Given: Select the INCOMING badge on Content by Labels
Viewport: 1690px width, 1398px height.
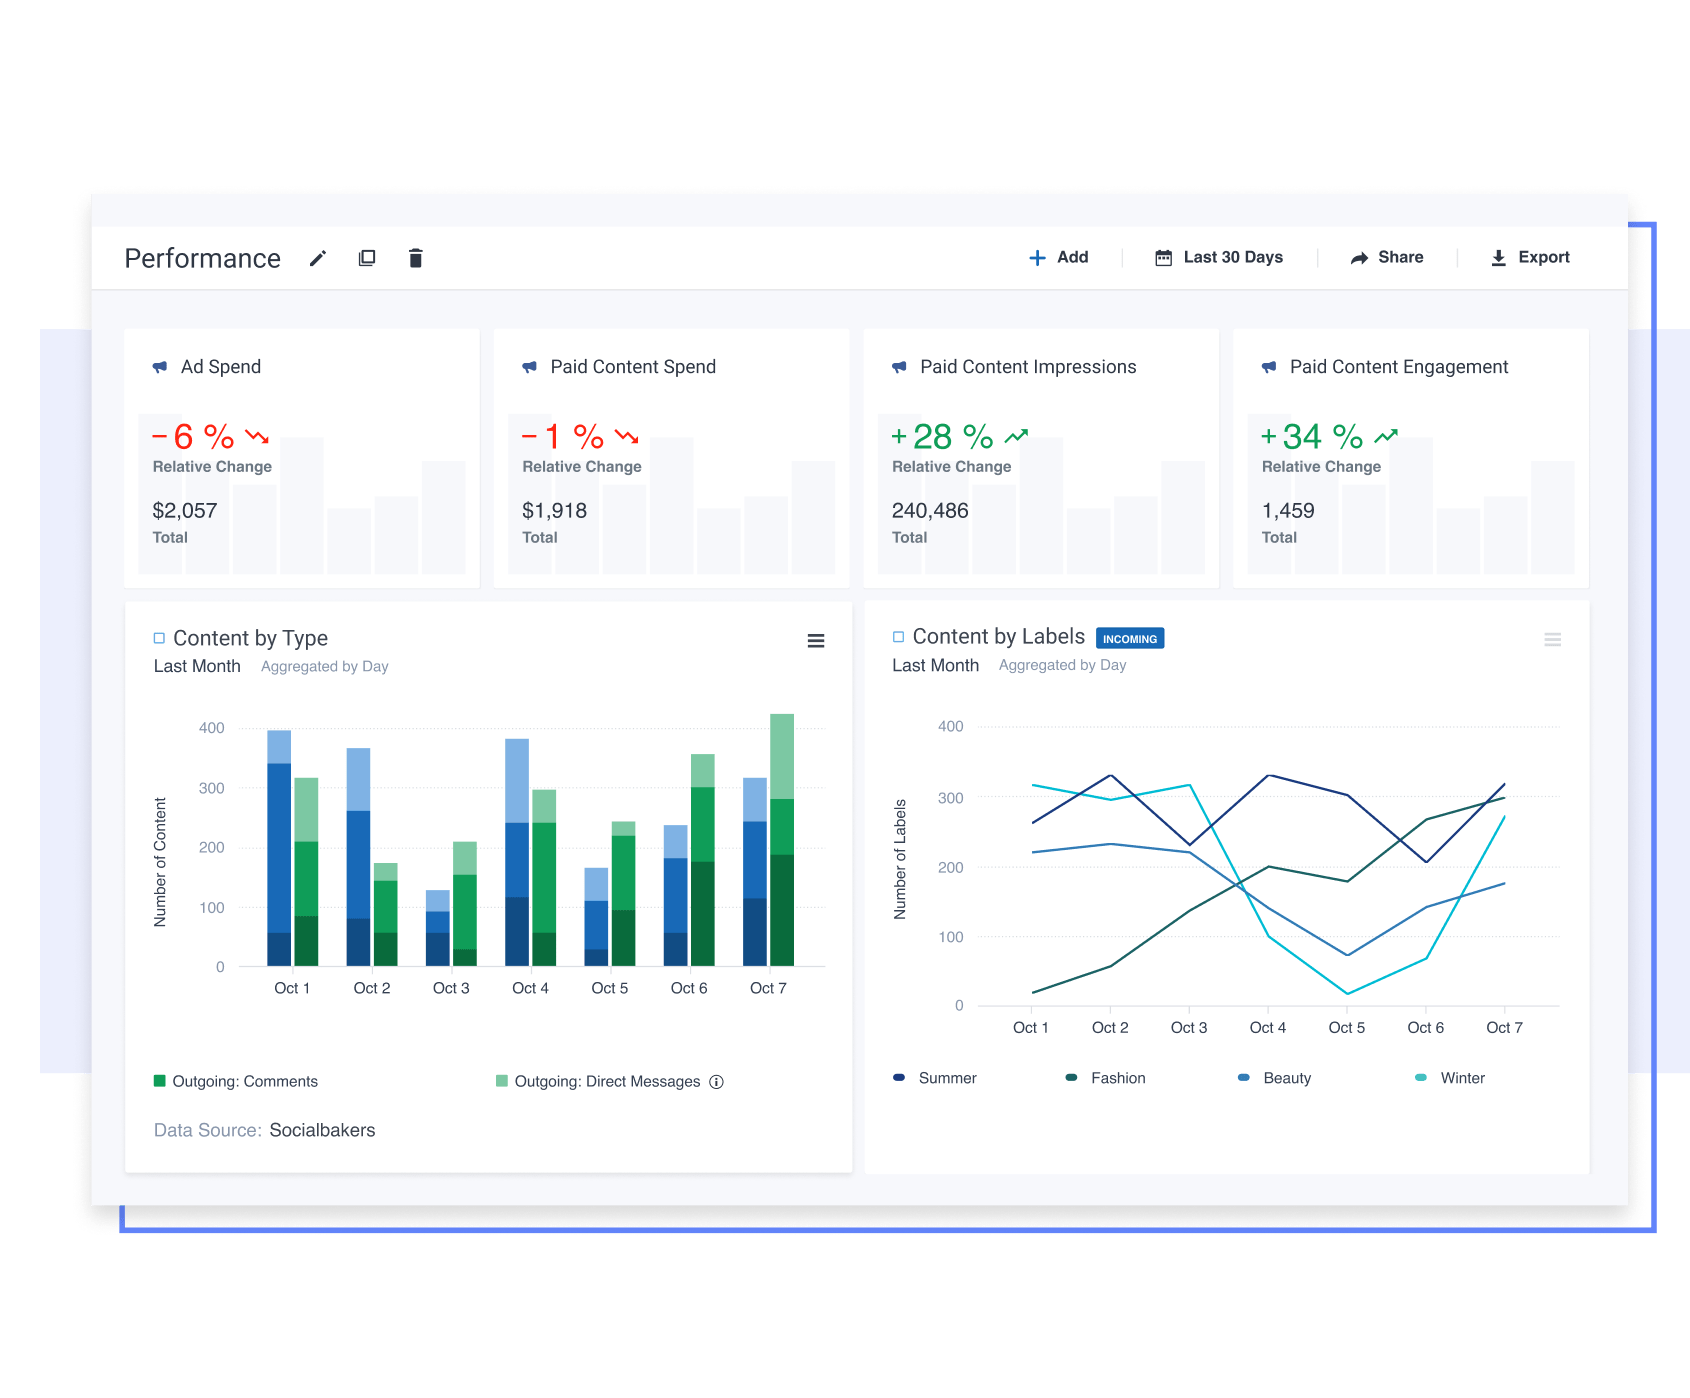Looking at the screenshot, I should (x=1130, y=638).
